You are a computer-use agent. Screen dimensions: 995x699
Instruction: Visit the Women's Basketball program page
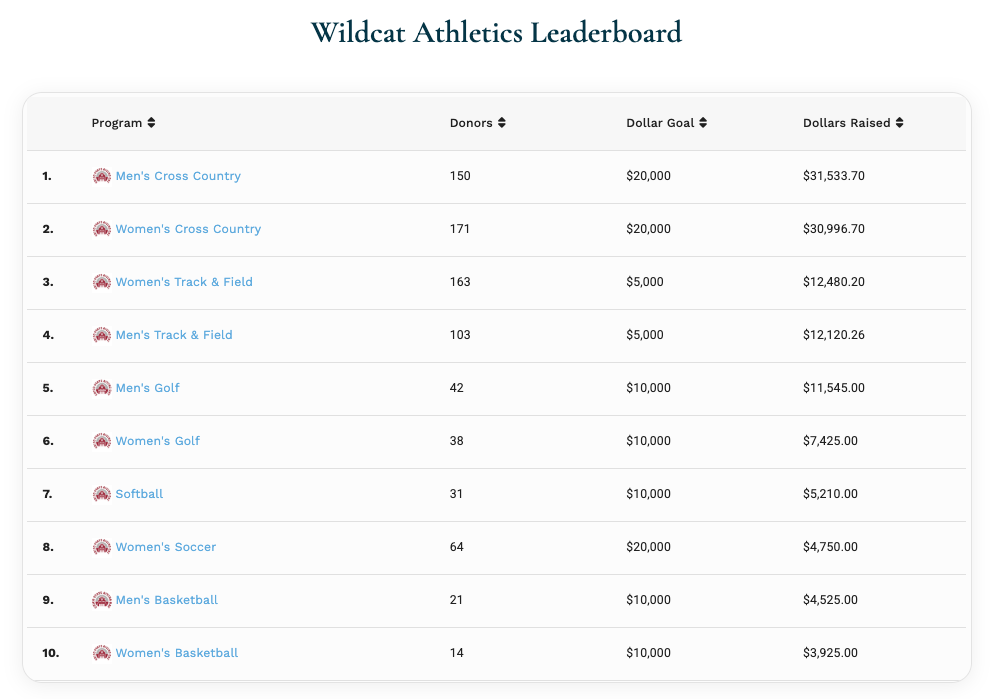pyautogui.click(x=177, y=653)
